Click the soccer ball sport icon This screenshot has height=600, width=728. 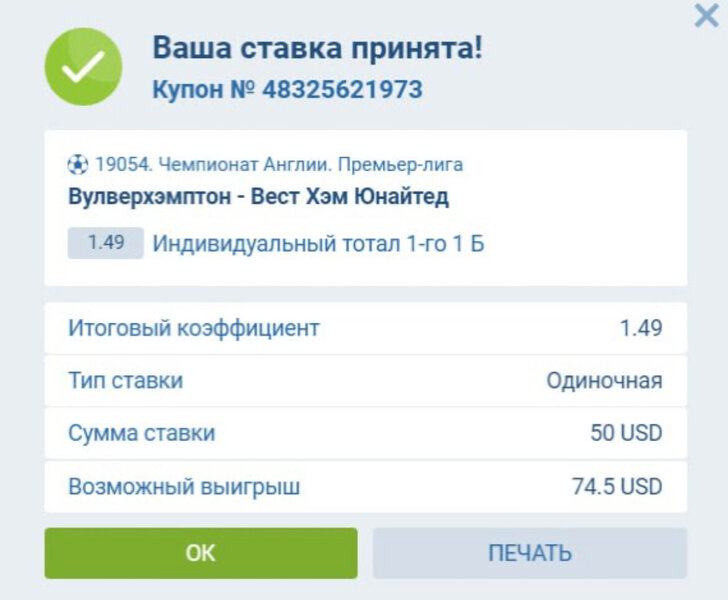[78, 164]
